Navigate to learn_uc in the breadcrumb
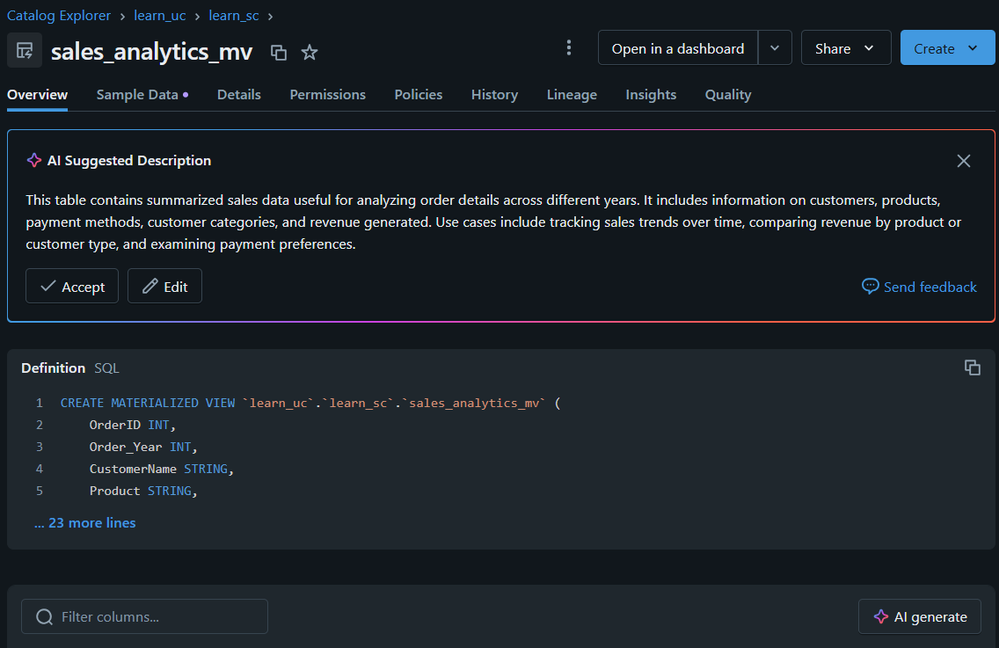 (160, 15)
